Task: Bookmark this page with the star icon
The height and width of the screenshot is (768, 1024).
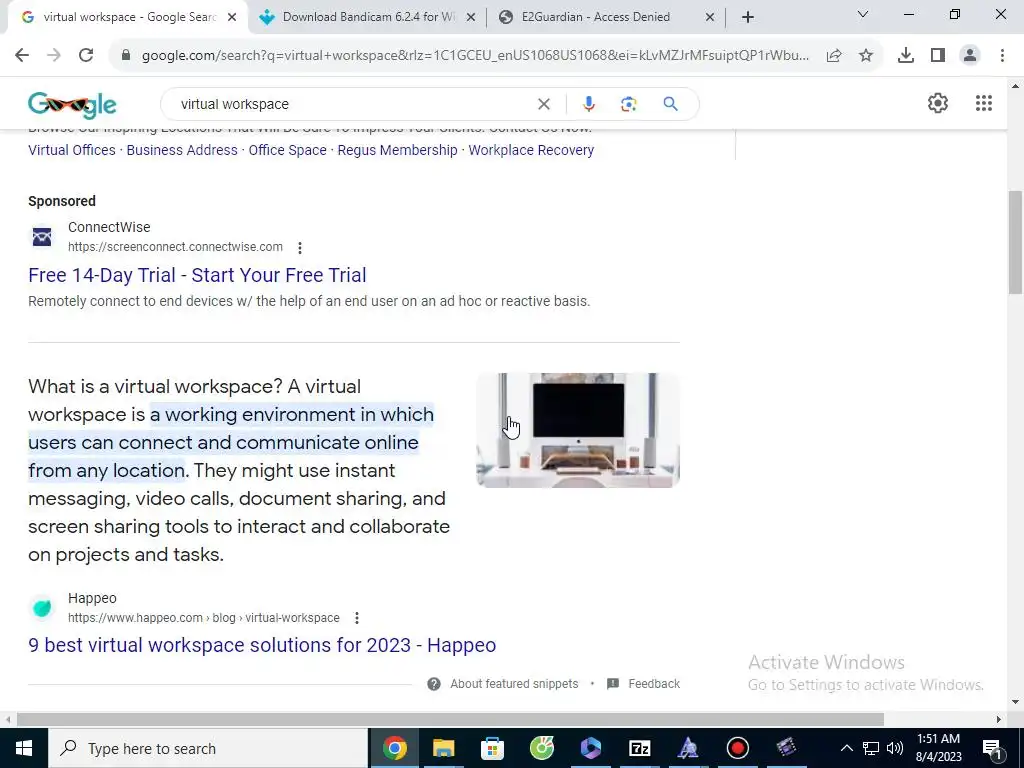Action: point(866,56)
